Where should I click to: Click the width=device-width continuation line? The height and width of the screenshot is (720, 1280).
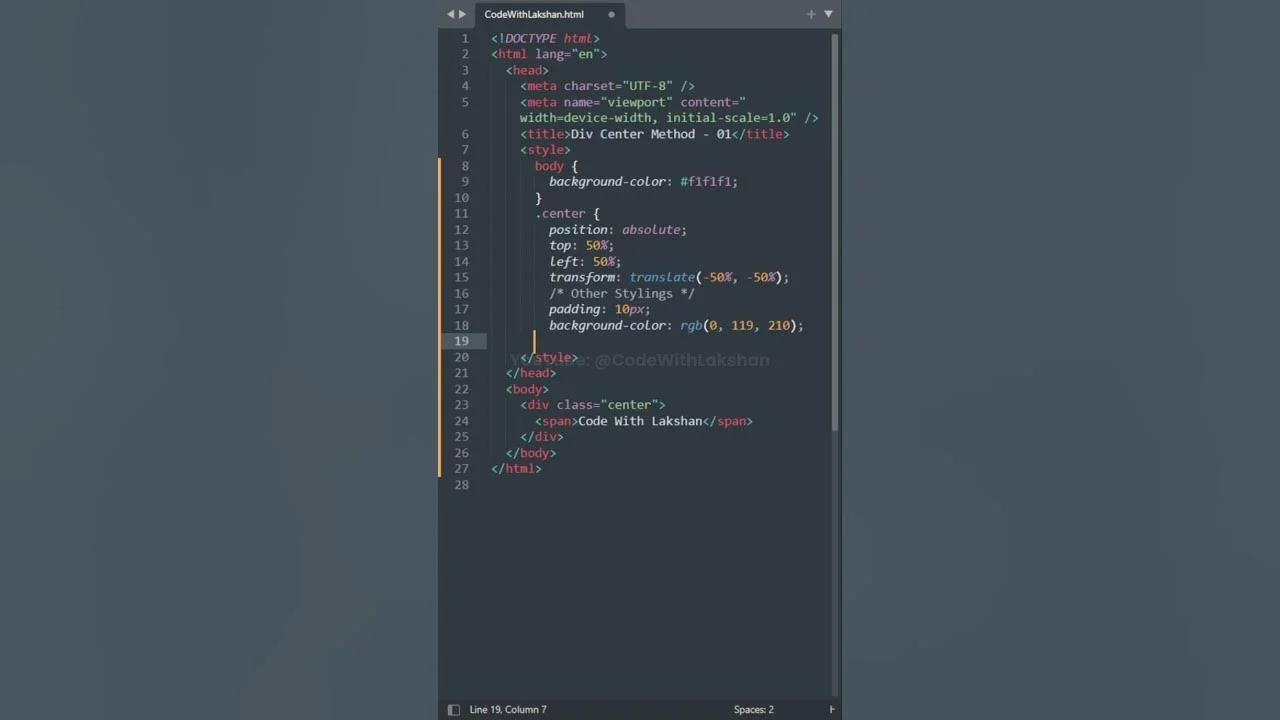coord(669,118)
